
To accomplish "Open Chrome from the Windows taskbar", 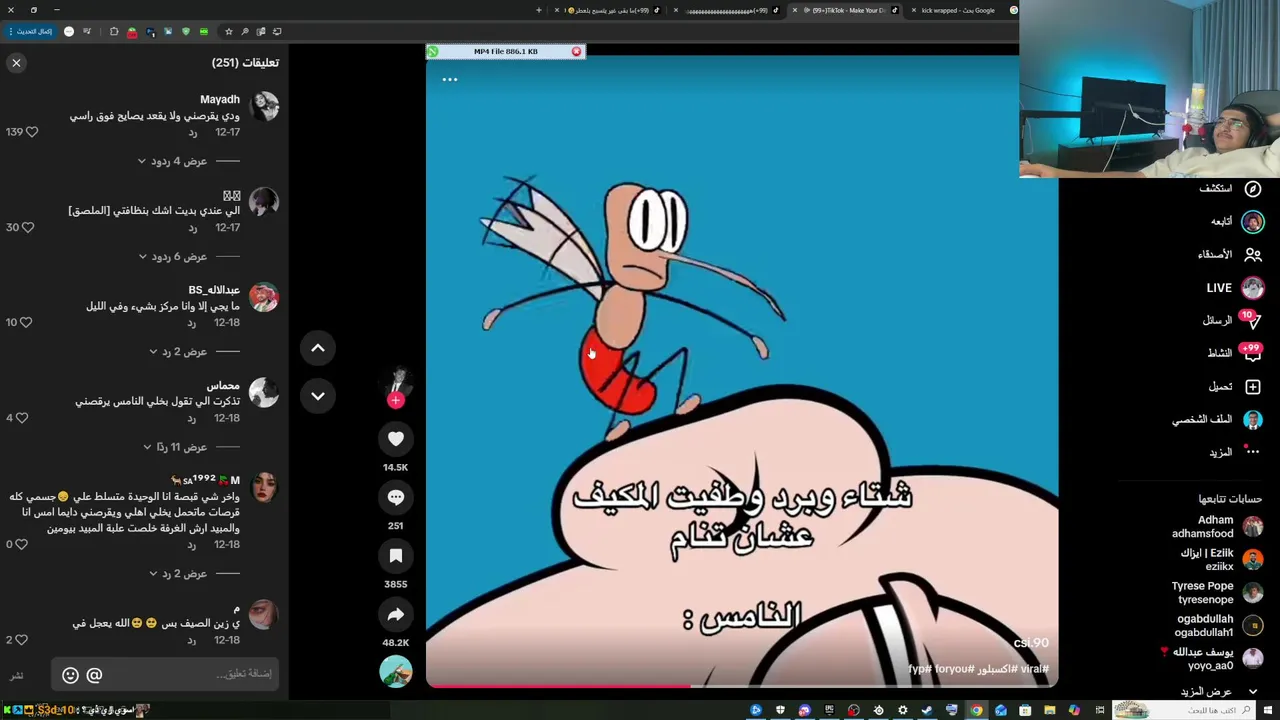I will click(976, 710).
